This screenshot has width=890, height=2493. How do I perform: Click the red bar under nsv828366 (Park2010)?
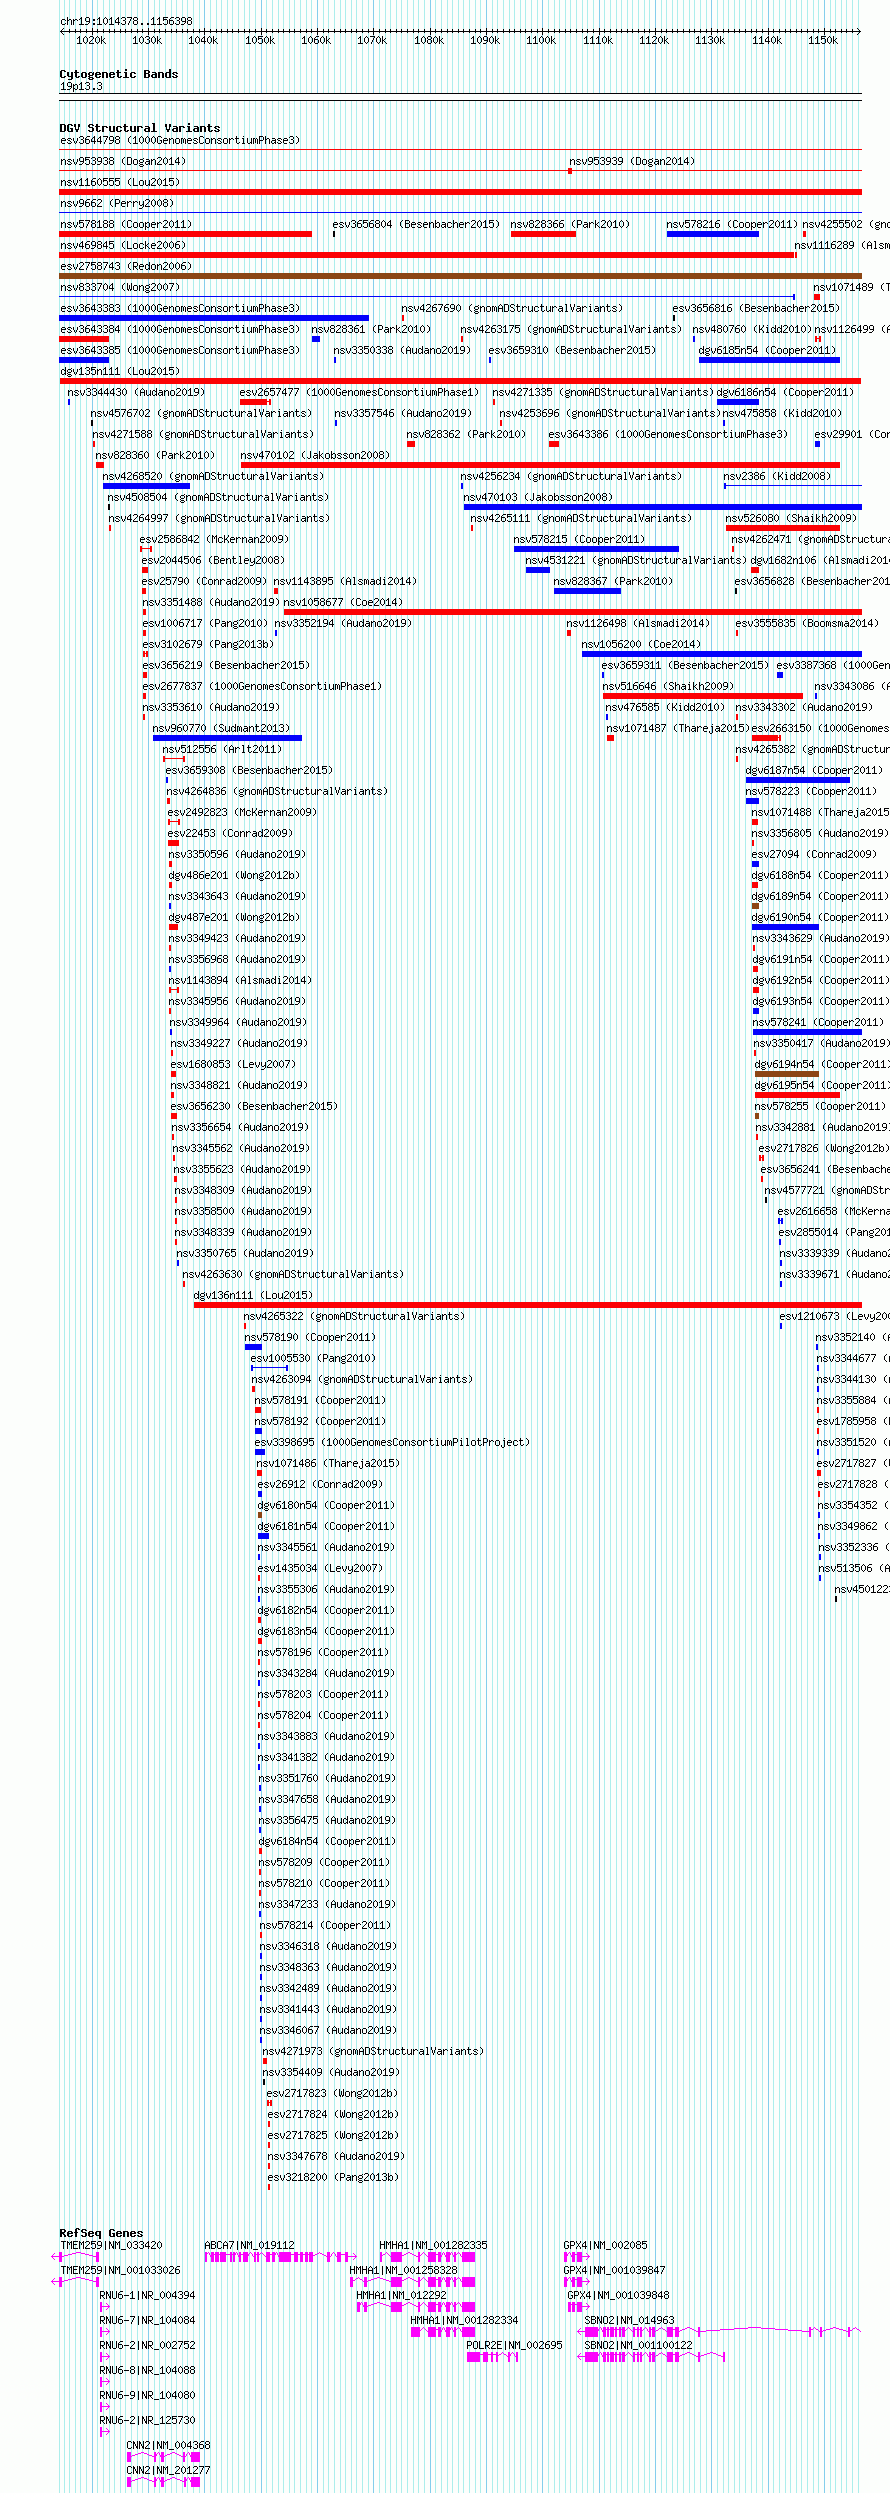tap(543, 234)
